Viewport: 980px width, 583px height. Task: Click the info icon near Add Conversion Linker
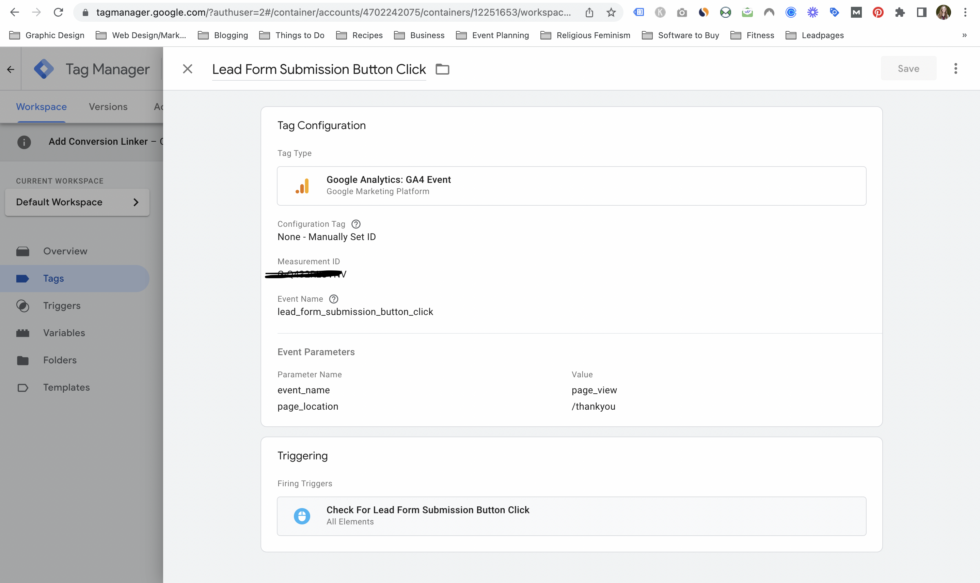pyautogui.click(x=24, y=142)
